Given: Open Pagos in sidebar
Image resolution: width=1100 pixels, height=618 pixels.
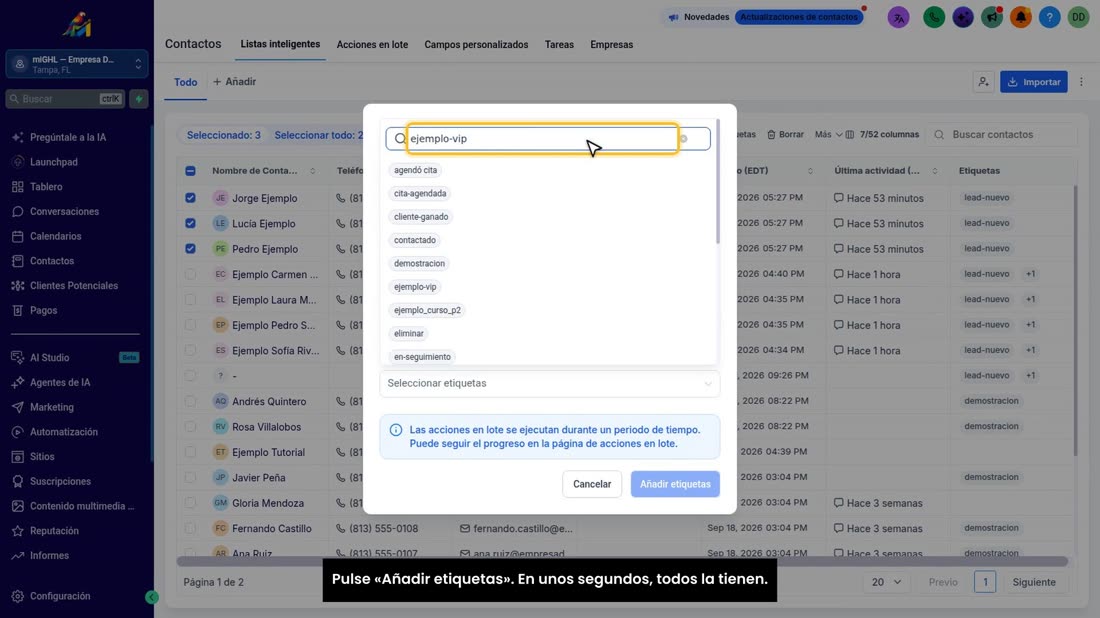Looking at the screenshot, I should pyautogui.click(x=43, y=310).
